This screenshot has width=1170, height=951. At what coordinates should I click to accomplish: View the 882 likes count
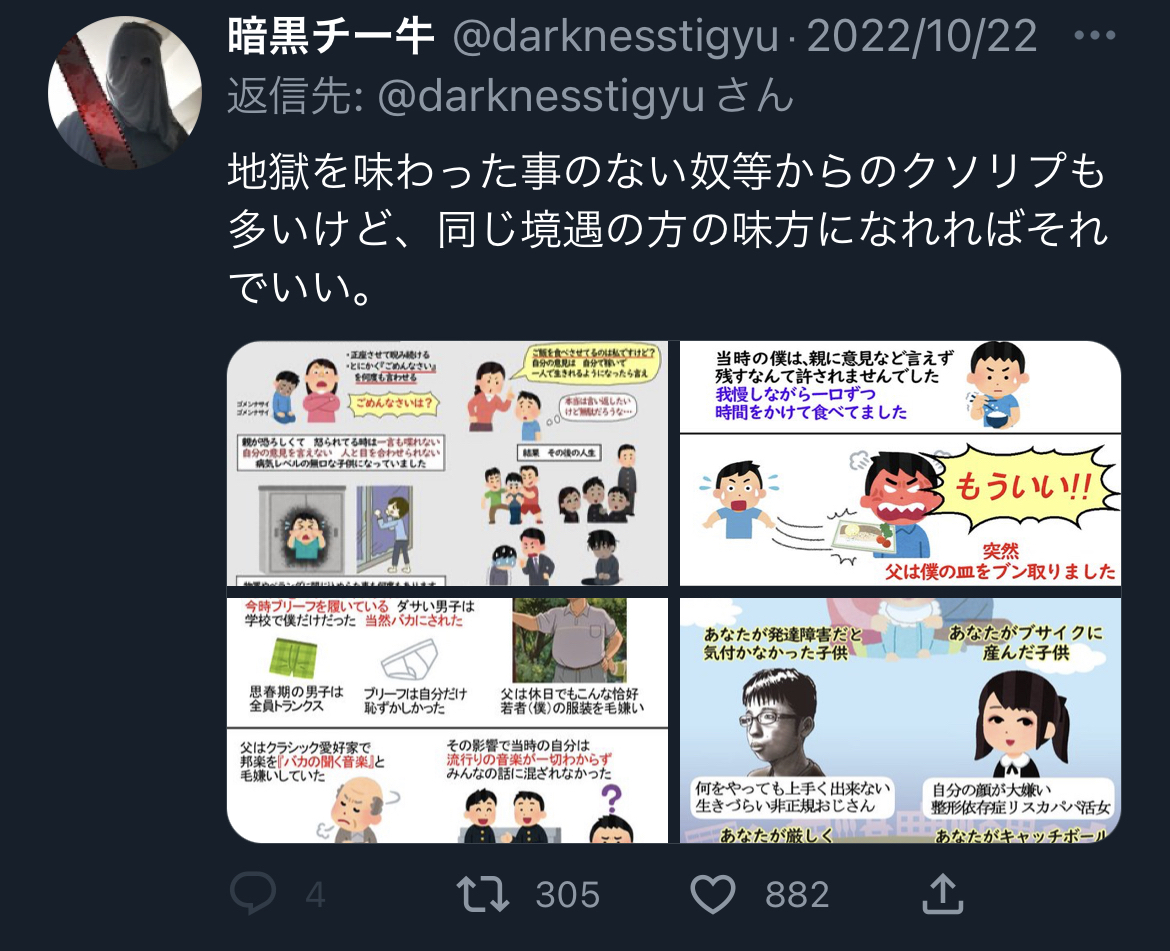click(797, 894)
